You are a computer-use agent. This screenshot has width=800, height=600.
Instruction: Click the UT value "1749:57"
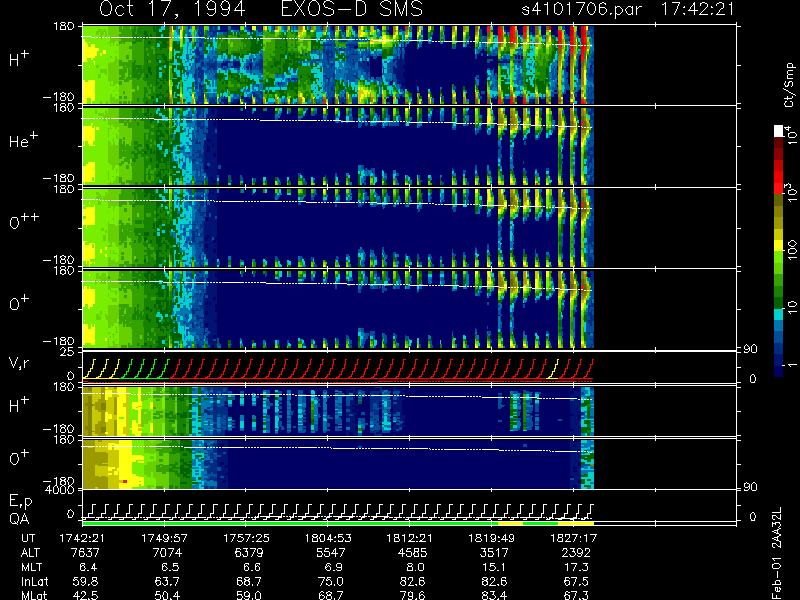tap(164, 538)
